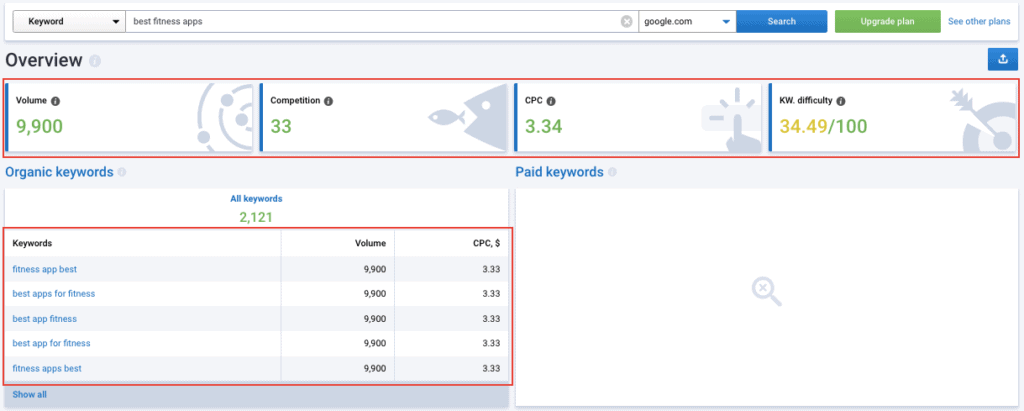The image size is (1024, 411).
Task: Select the All keywords tab heading
Action: tap(256, 199)
